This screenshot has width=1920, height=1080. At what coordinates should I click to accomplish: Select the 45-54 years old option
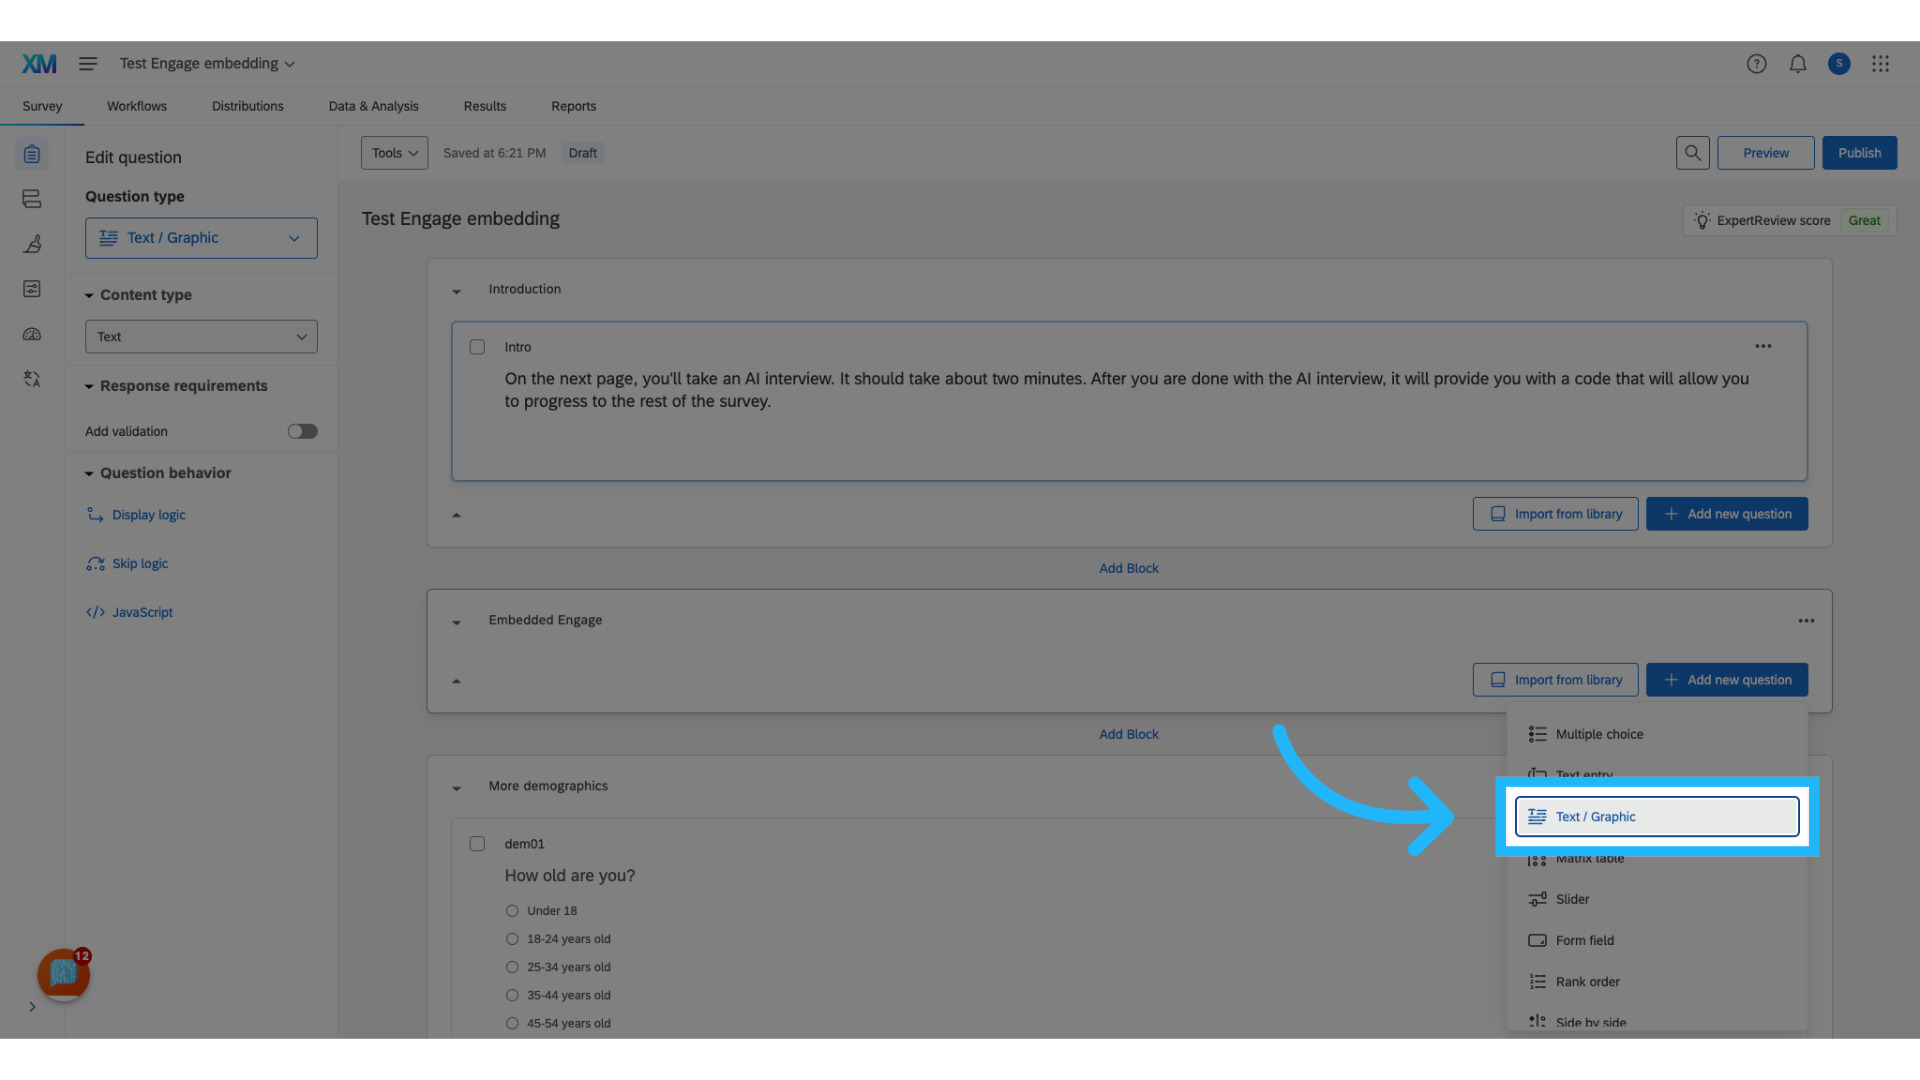tap(512, 1023)
